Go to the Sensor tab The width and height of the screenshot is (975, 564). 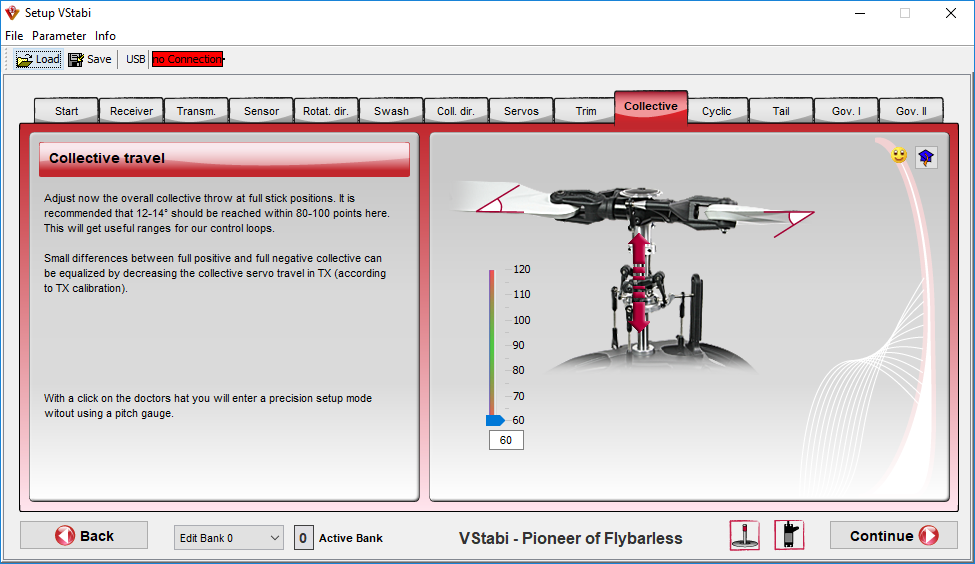[x=261, y=111]
